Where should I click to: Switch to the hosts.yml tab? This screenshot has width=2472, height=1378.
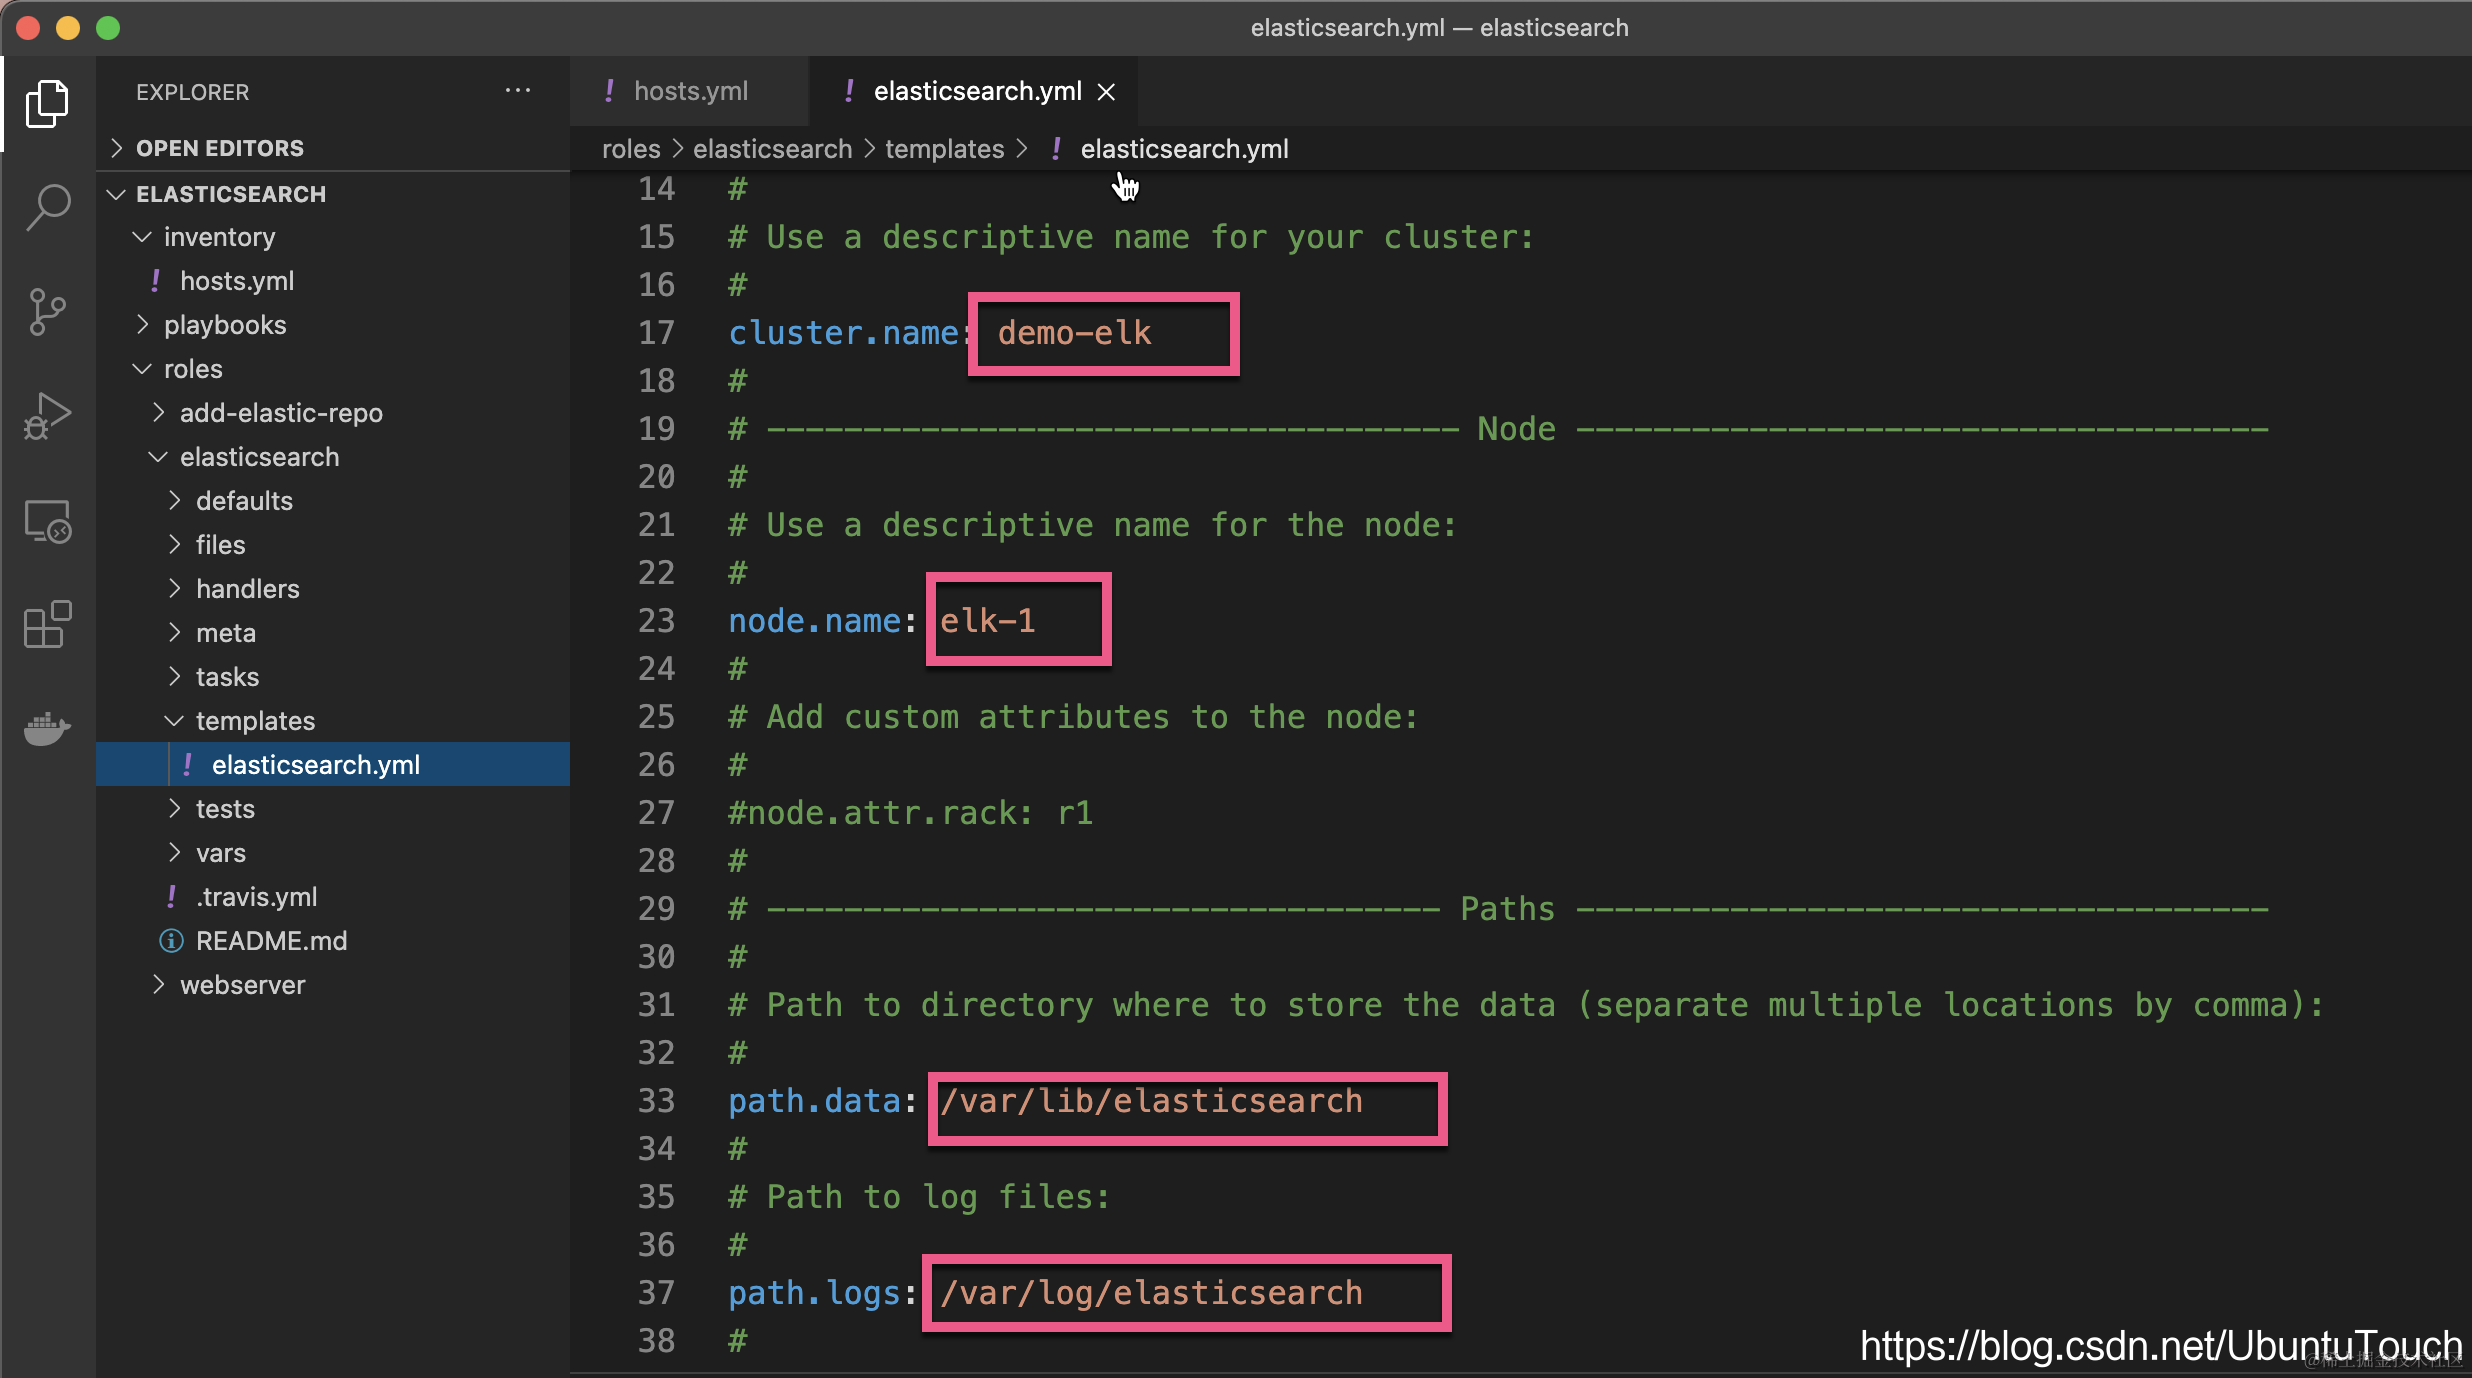[690, 91]
